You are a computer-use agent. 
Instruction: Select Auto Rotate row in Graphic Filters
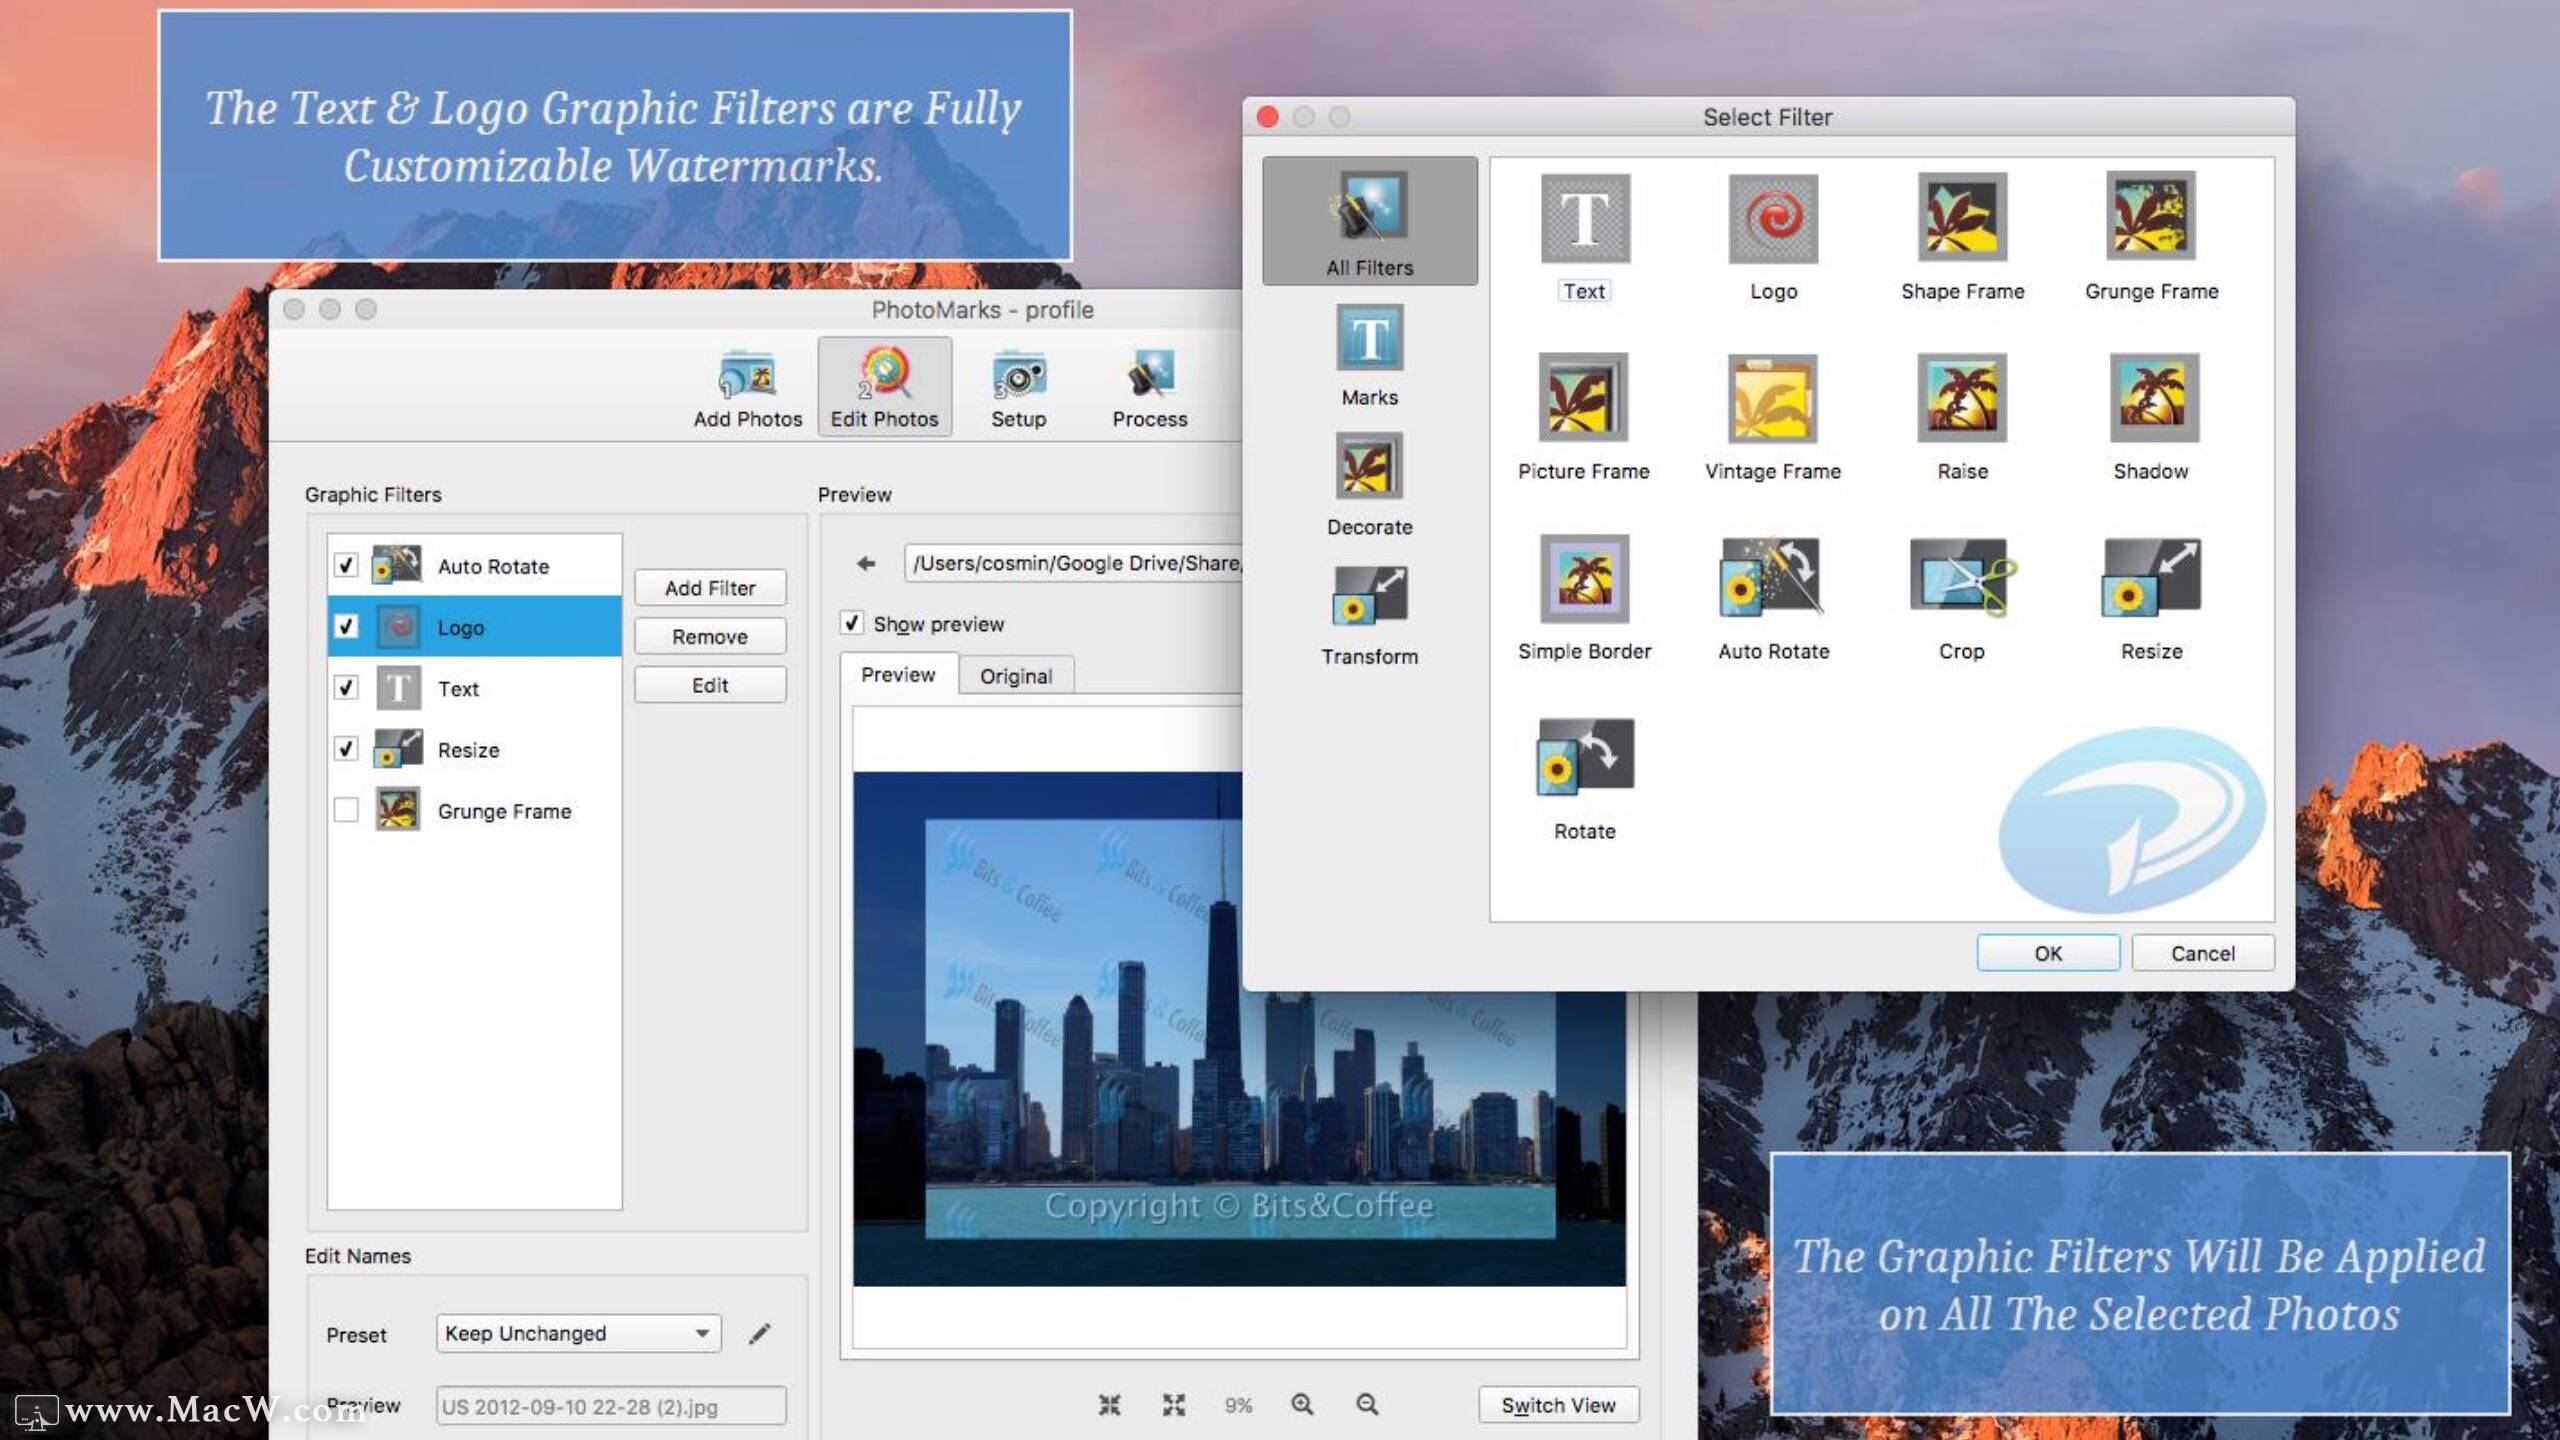coord(475,566)
